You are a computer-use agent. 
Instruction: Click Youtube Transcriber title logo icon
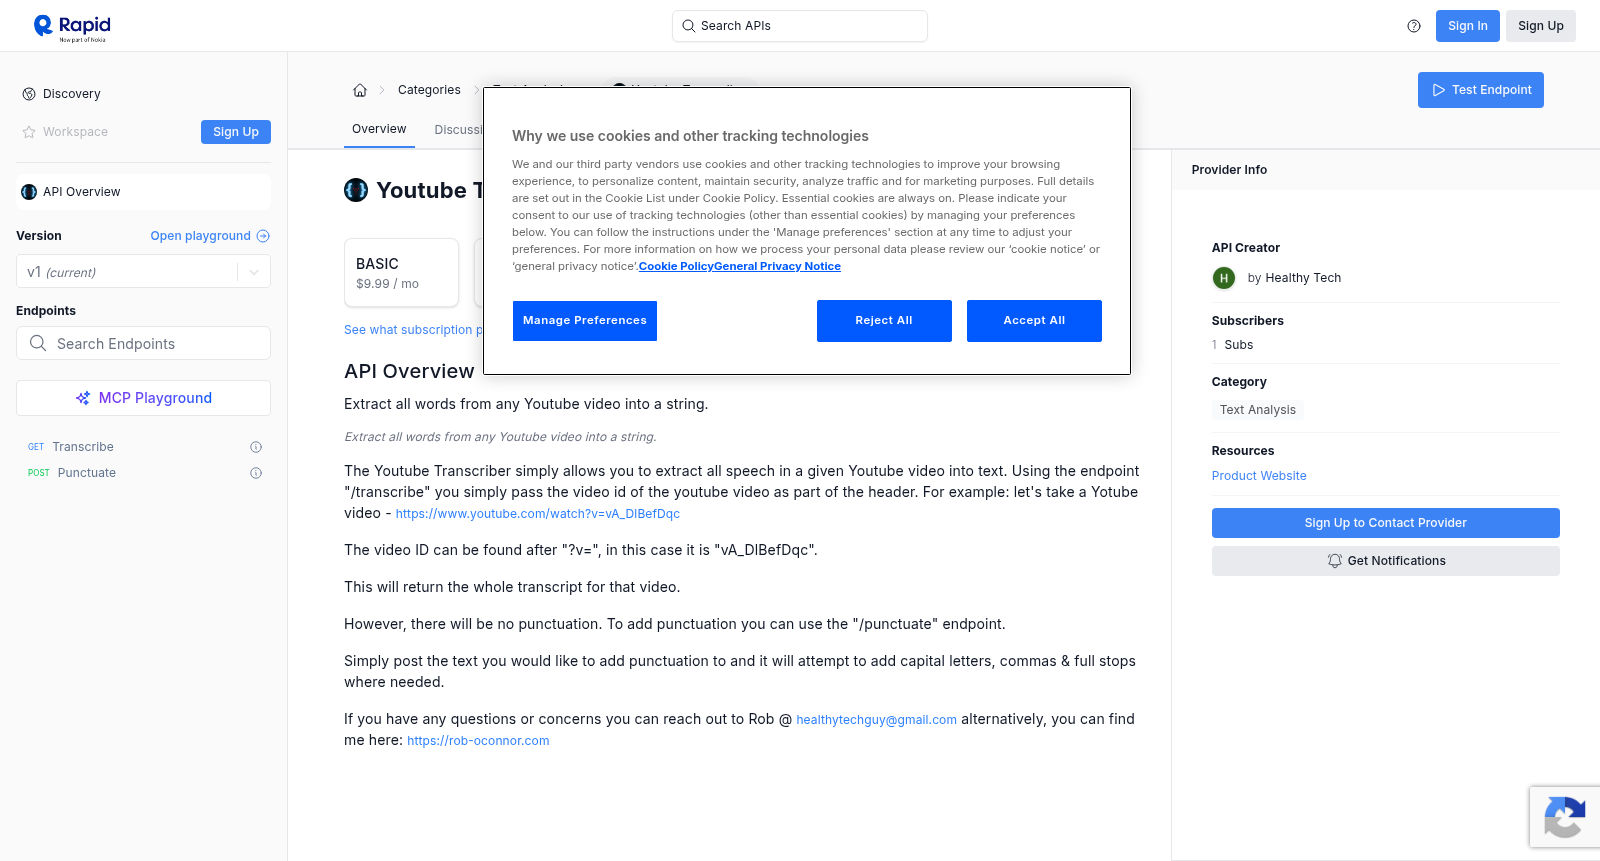(356, 190)
